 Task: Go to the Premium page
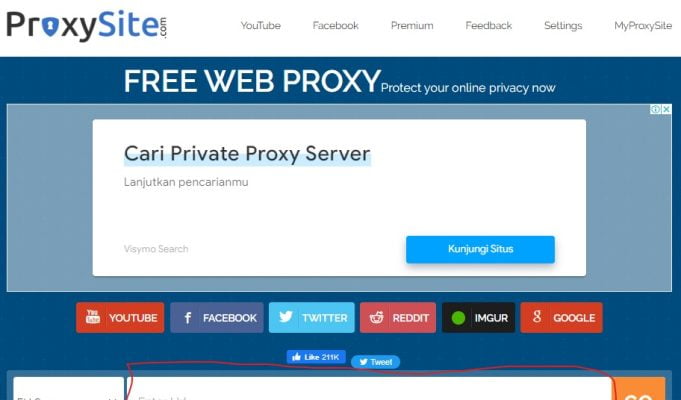412,26
